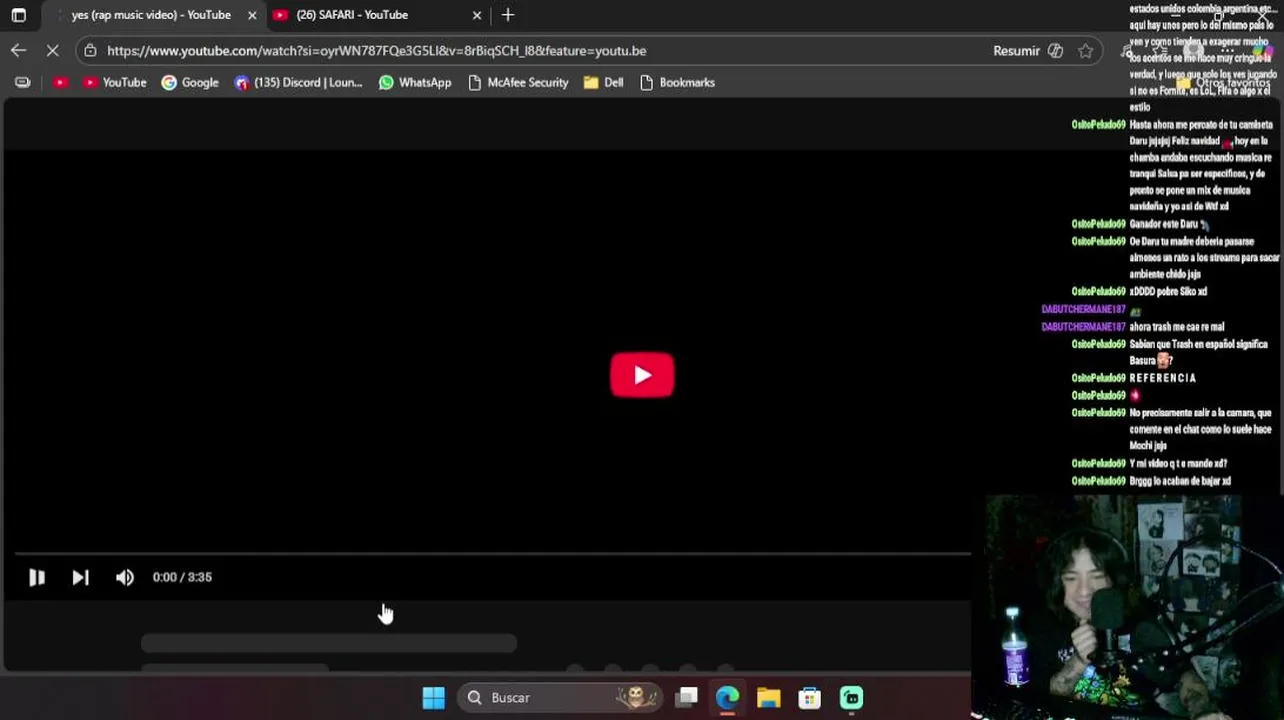Click the first DABUTCHERMANE187 username in chat
1284x720 pixels.
pyautogui.click(x=1083, y=310)
